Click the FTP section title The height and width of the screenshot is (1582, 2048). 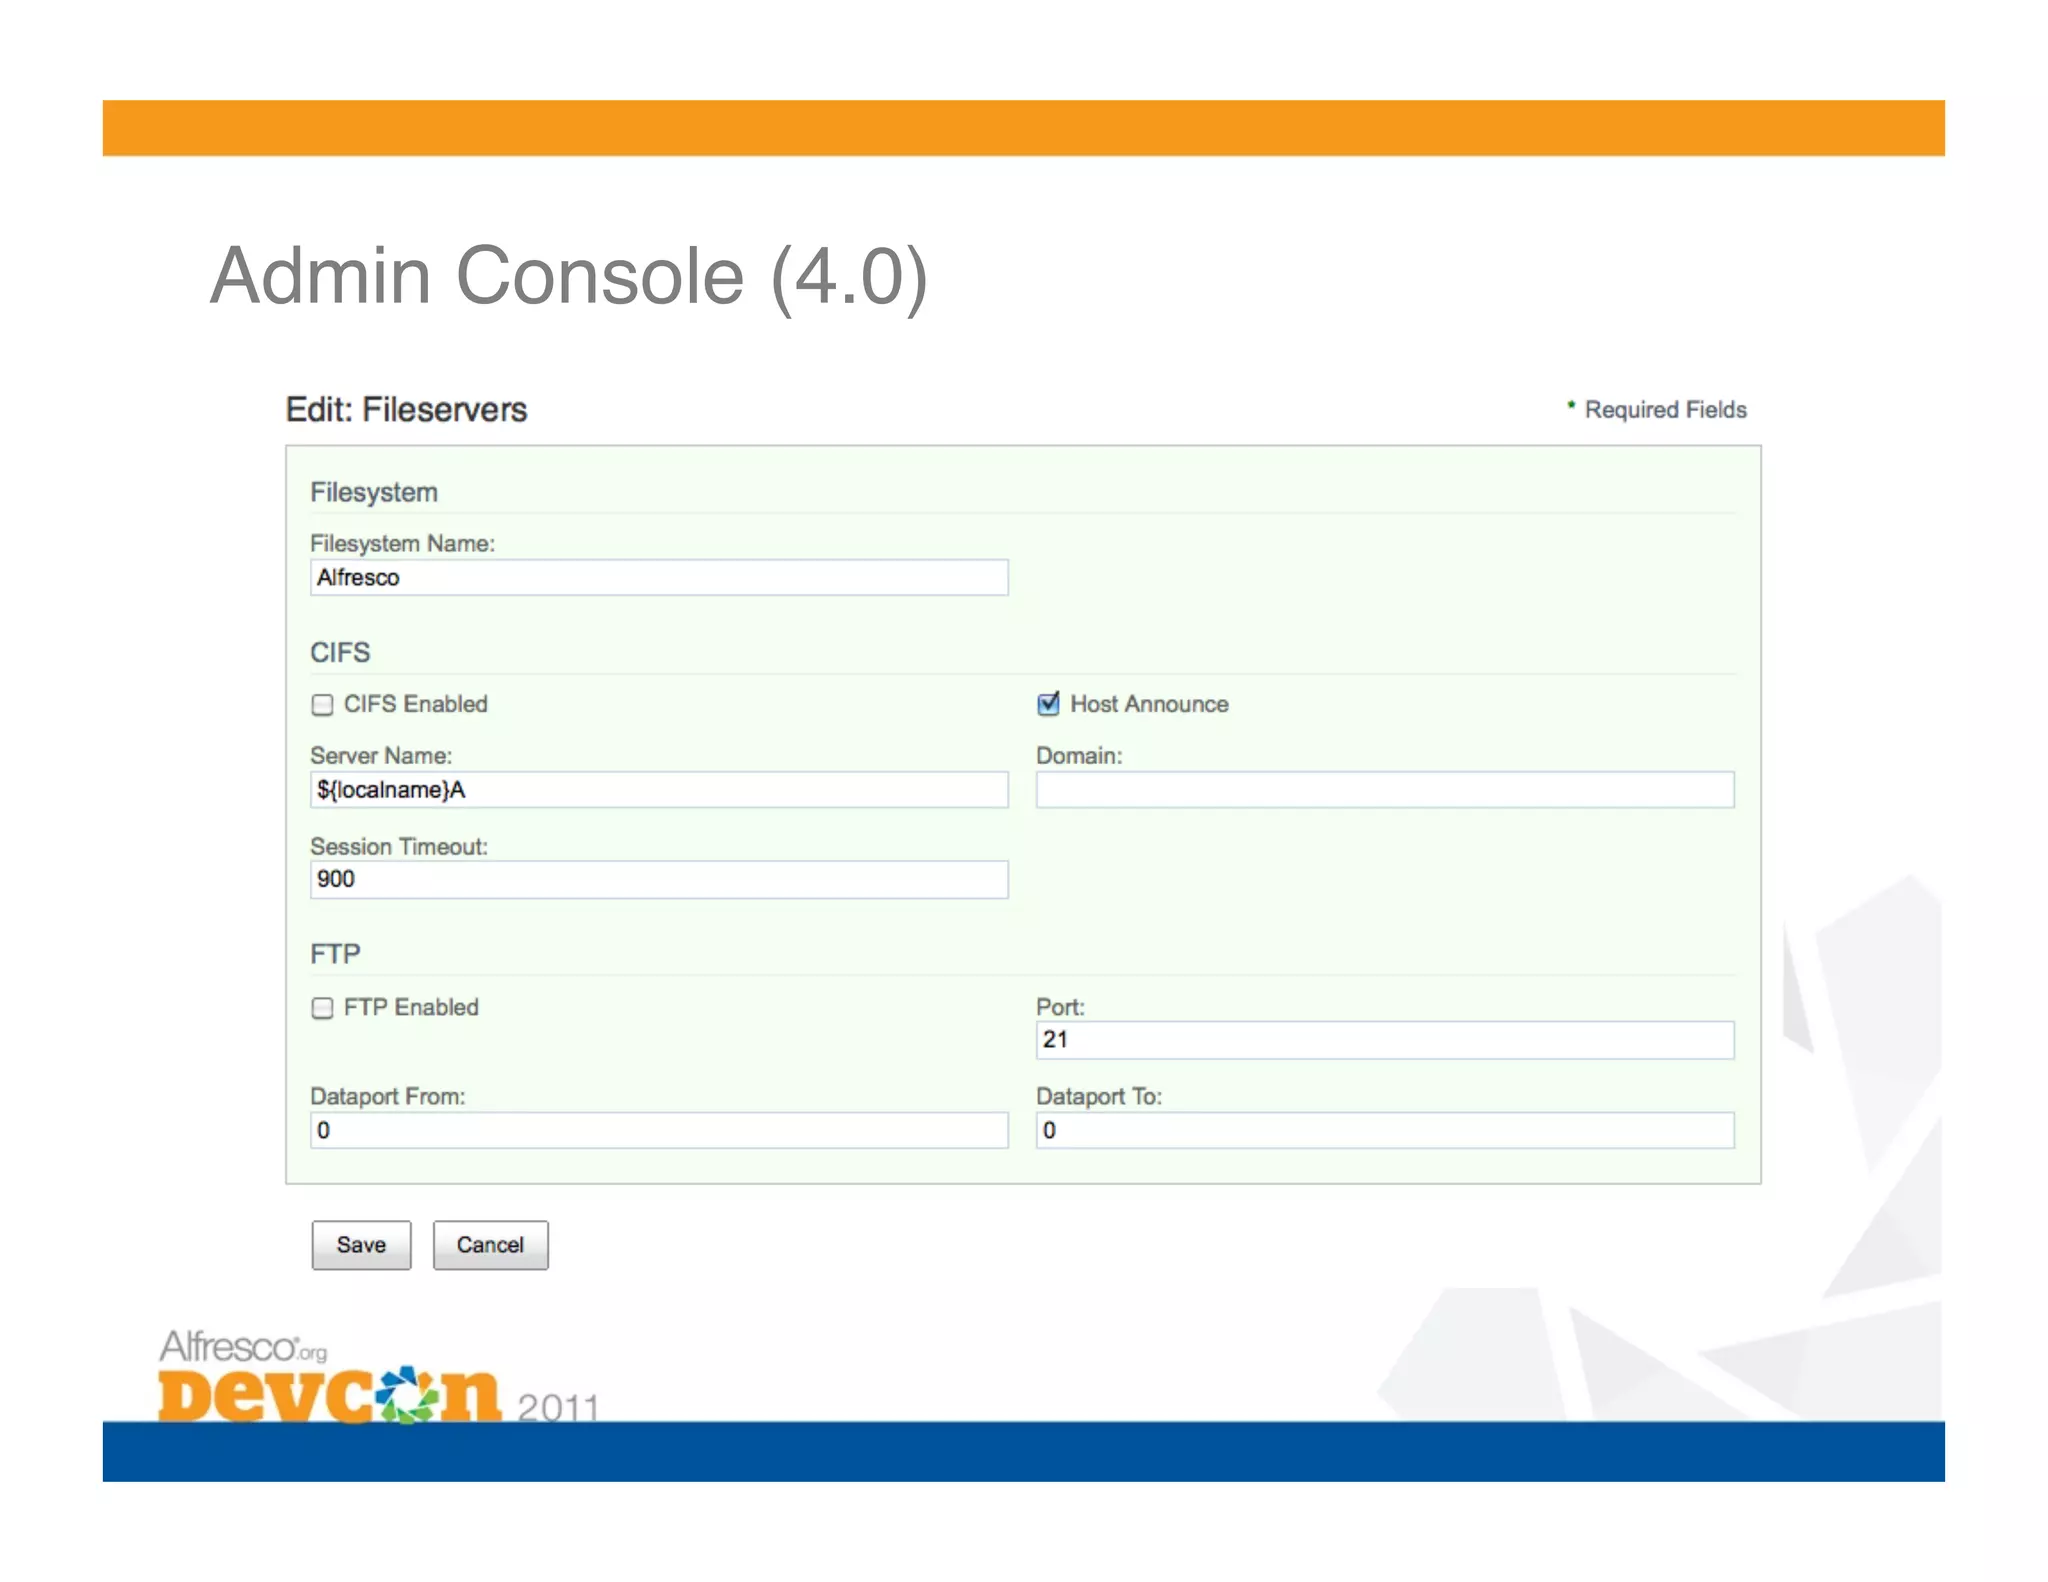tap(335, 954)
